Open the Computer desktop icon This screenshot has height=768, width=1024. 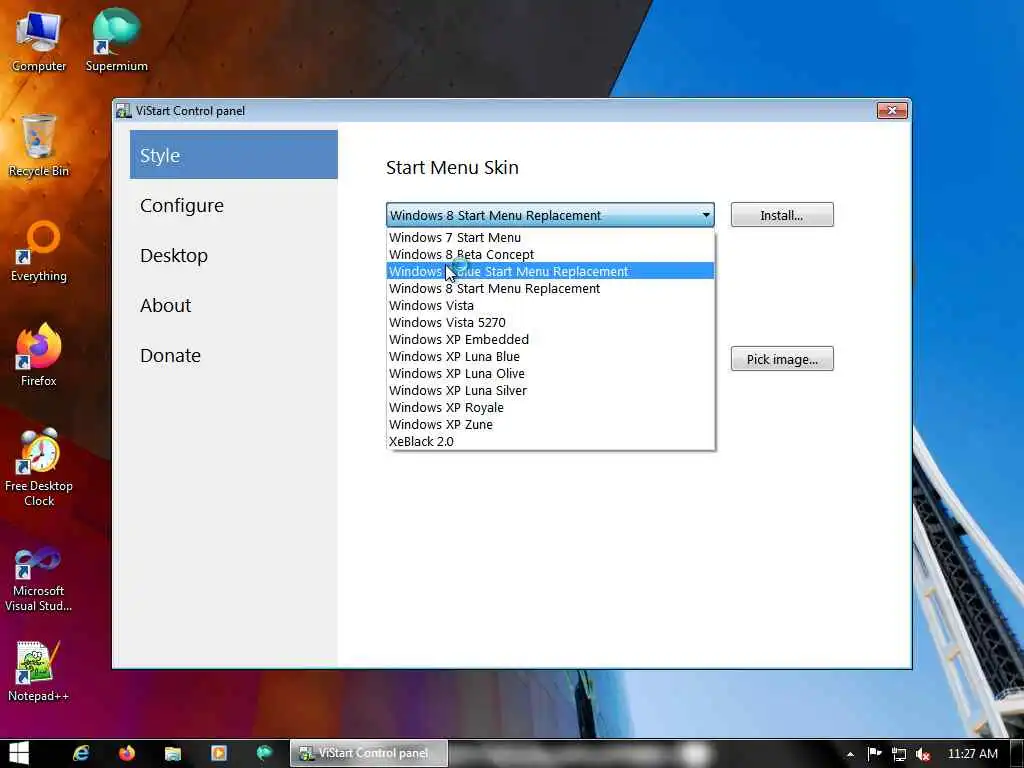[x=39, y=42]
